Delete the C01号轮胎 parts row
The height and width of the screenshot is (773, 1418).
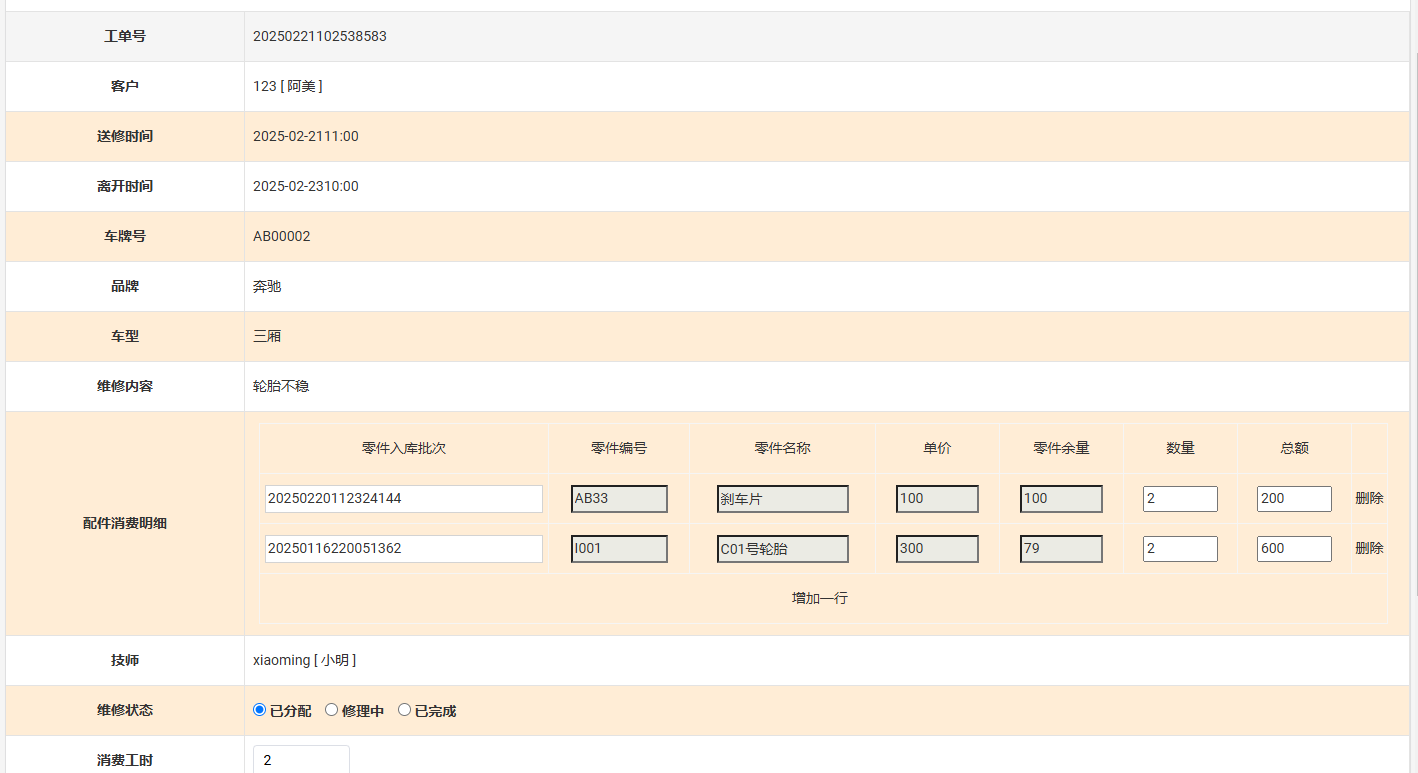point(1369,548)
